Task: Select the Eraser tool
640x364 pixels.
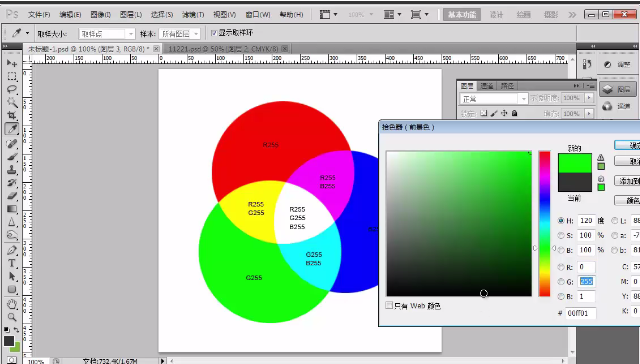Action: pyautogui.click(x=12, y=196)
